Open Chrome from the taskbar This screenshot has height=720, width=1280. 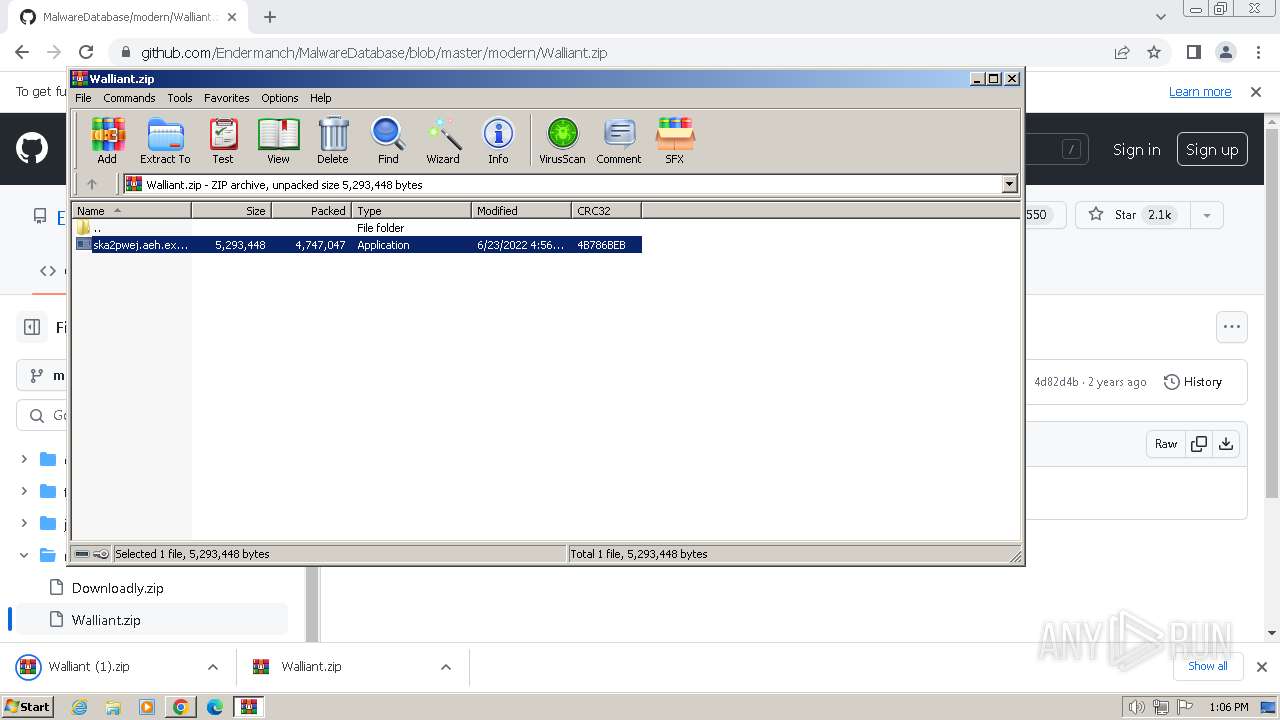click(180, 707)
